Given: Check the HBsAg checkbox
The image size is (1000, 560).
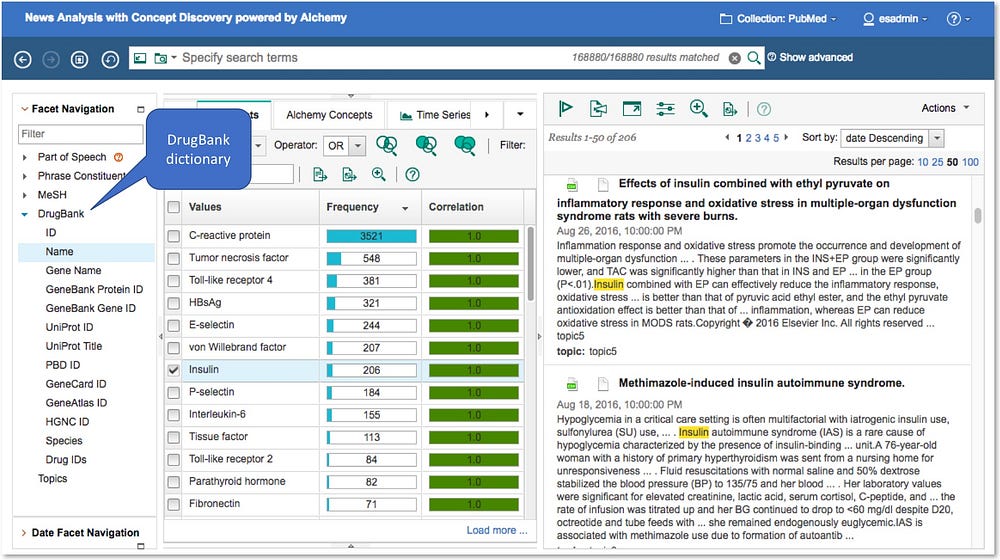Looking at the screenshot, I should coord(173,303).
